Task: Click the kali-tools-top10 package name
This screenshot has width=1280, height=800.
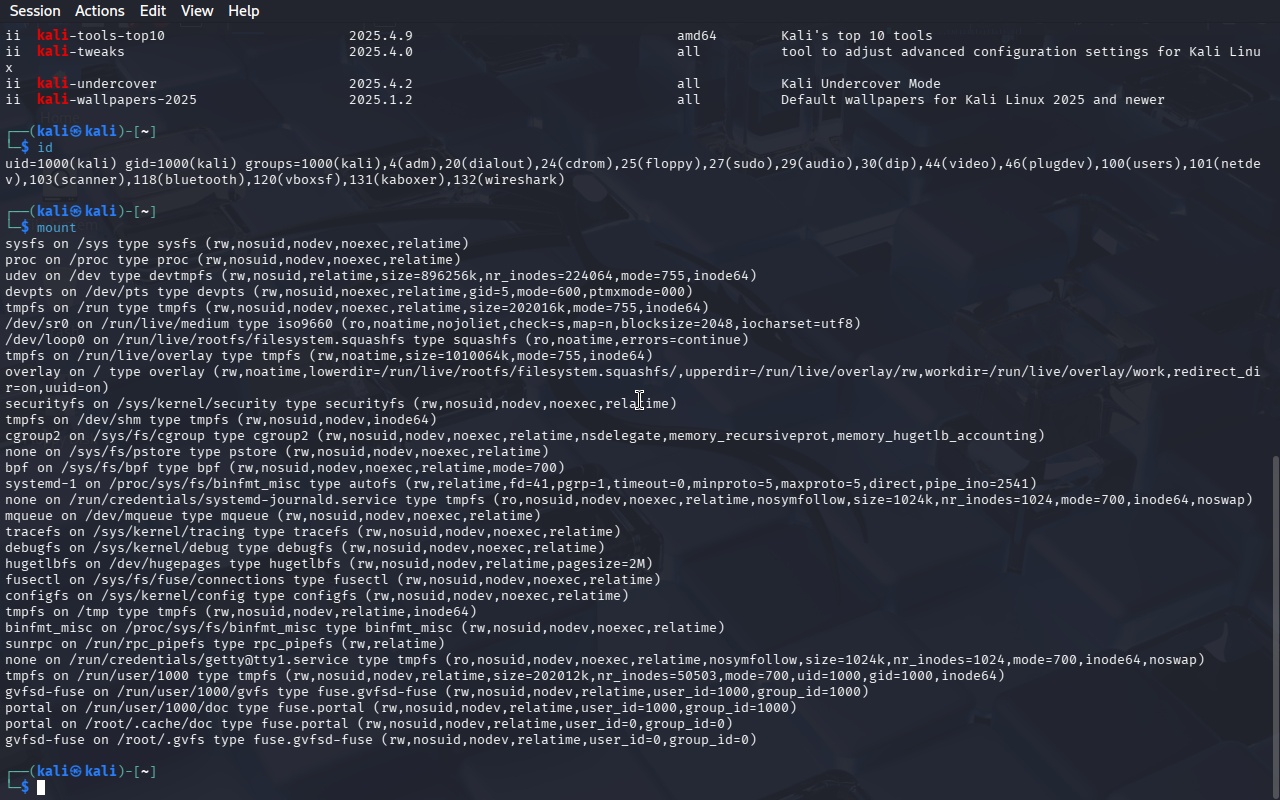Action: 101,36
